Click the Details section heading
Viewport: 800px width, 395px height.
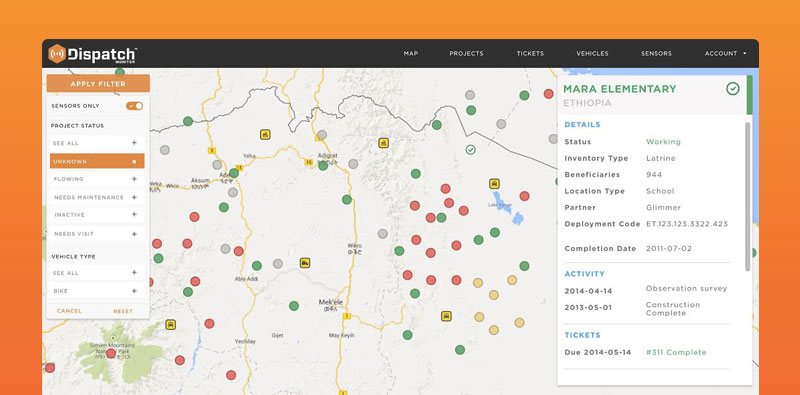[x=582, y=125]
